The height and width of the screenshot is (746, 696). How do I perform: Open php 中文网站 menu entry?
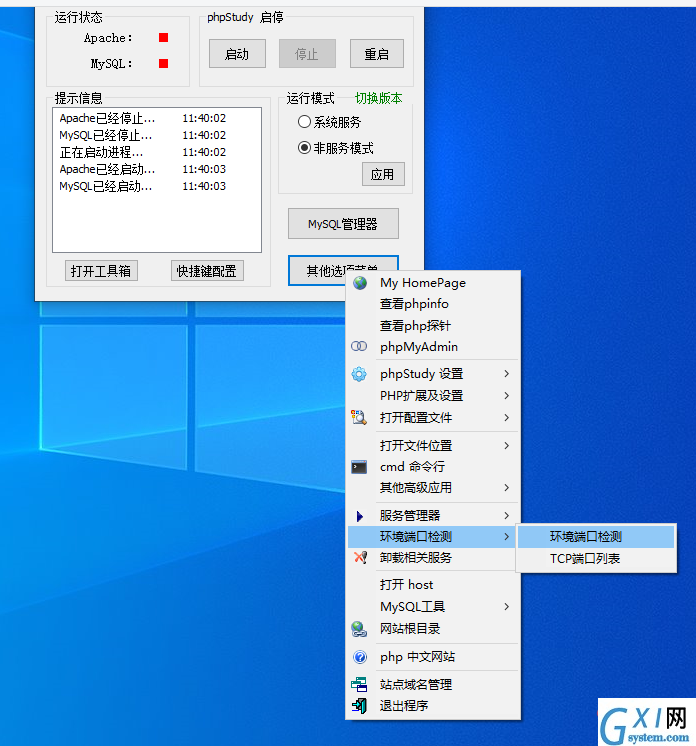point(432,657)
